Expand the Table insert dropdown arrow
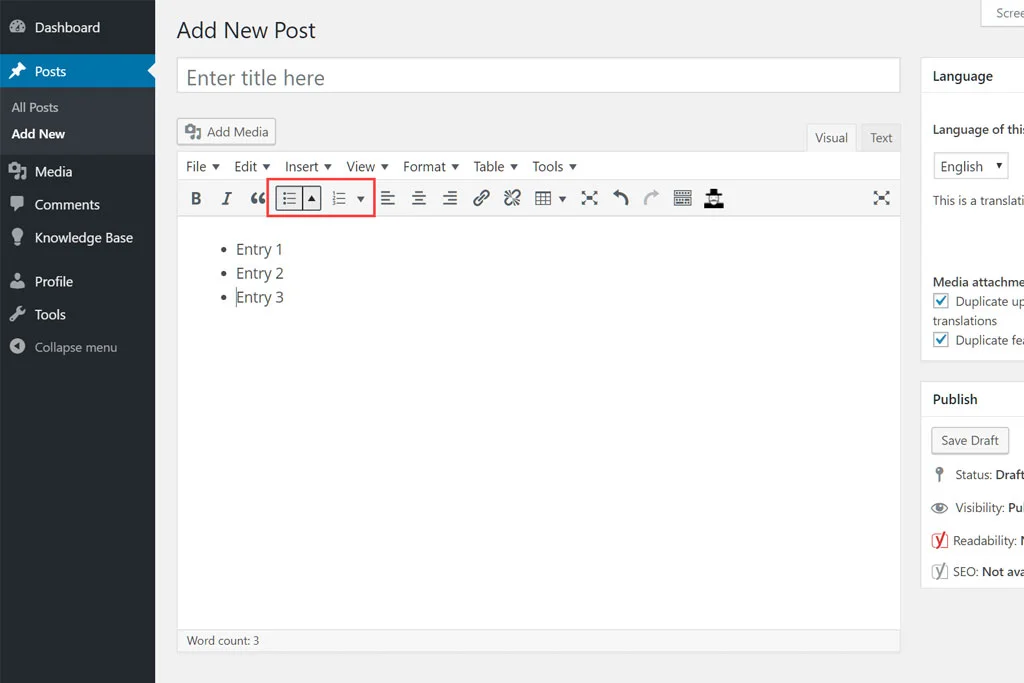 click(563, 198)
